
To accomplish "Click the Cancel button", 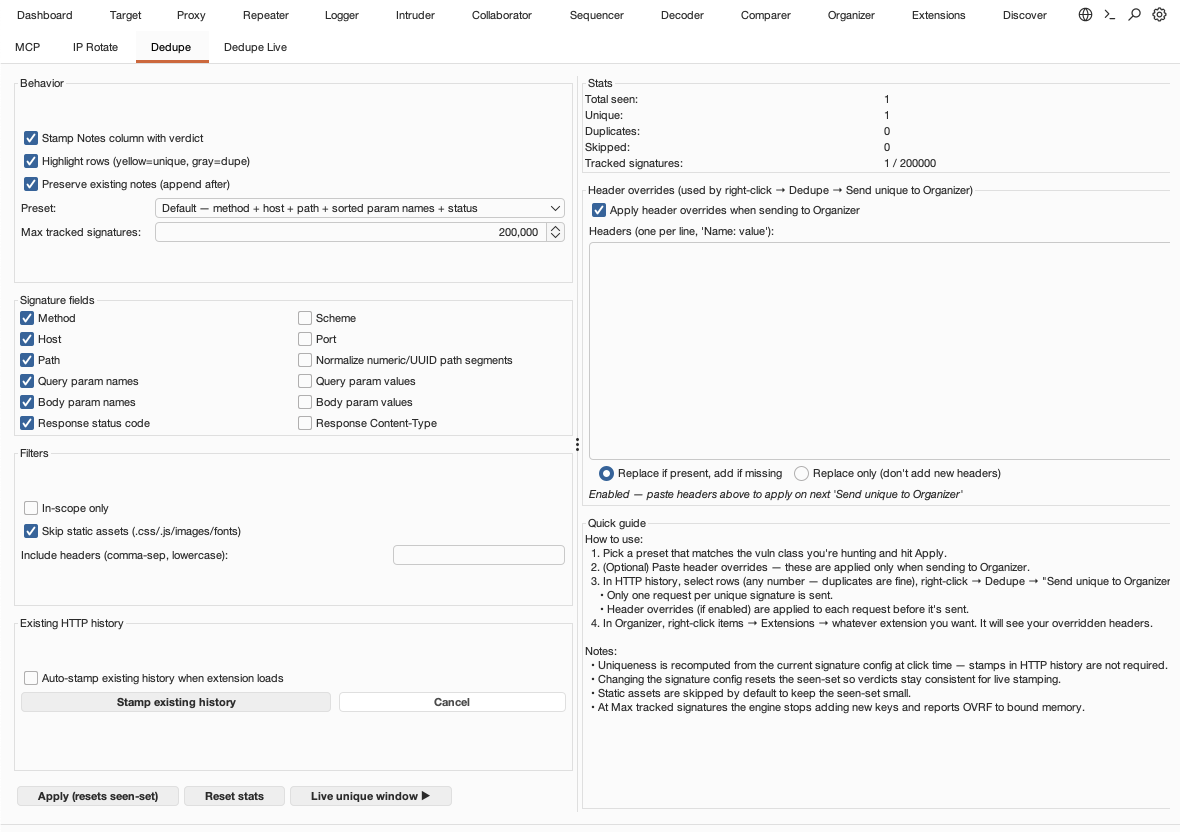I will coord(452,702).
